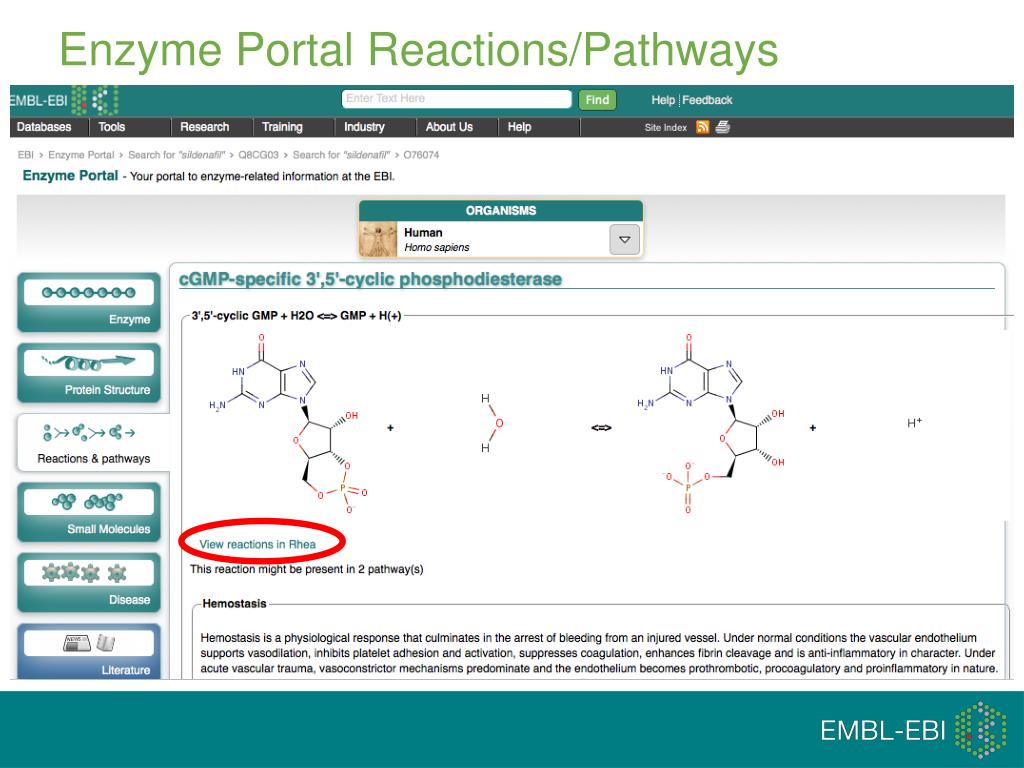Click the Homo sapiens species name
1024x768 pixels.
[437, 248]
